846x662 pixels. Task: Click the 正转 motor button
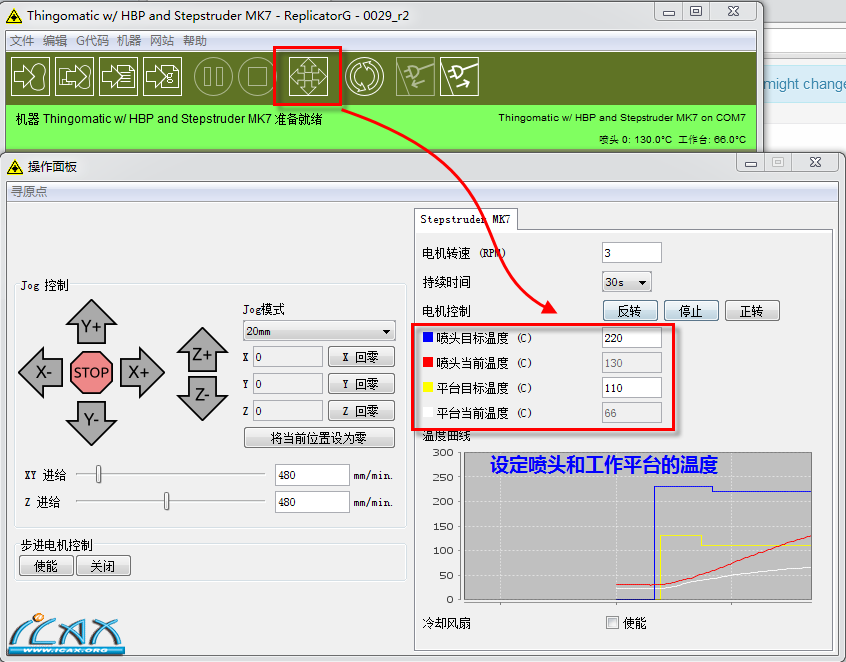pyautogui.click(x=752, y=311)
